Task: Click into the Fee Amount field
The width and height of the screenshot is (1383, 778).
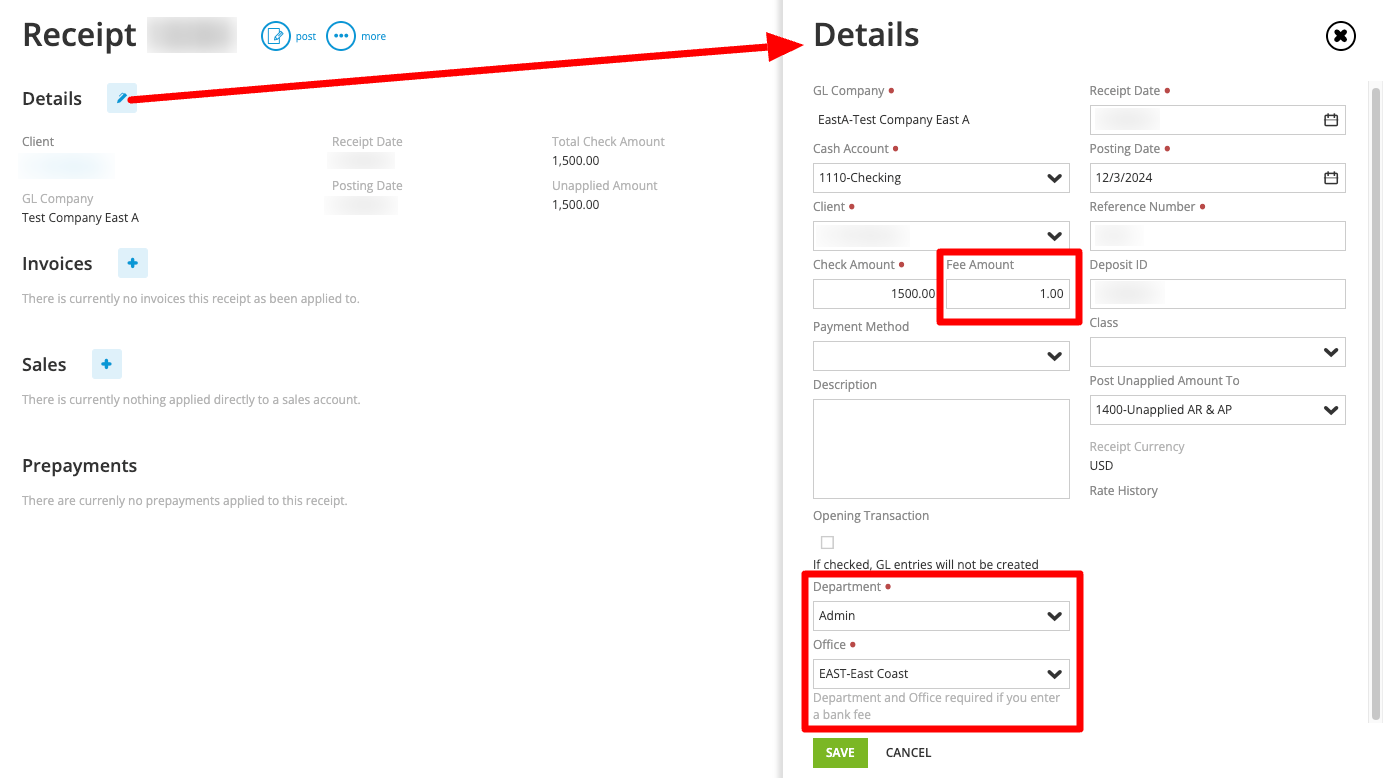Action: tap(1007, 294)
